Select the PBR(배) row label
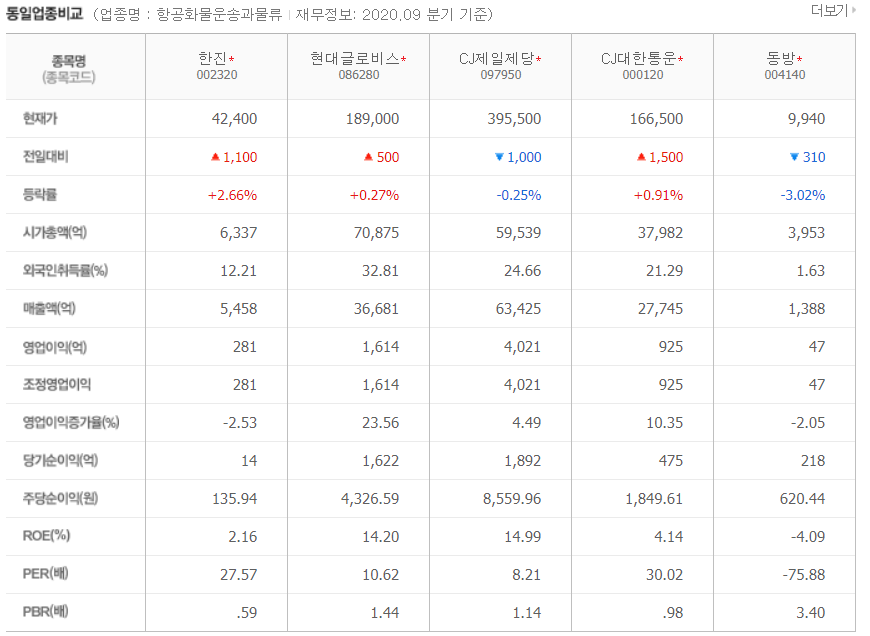870x636 pixels. (x=45, y=612)
